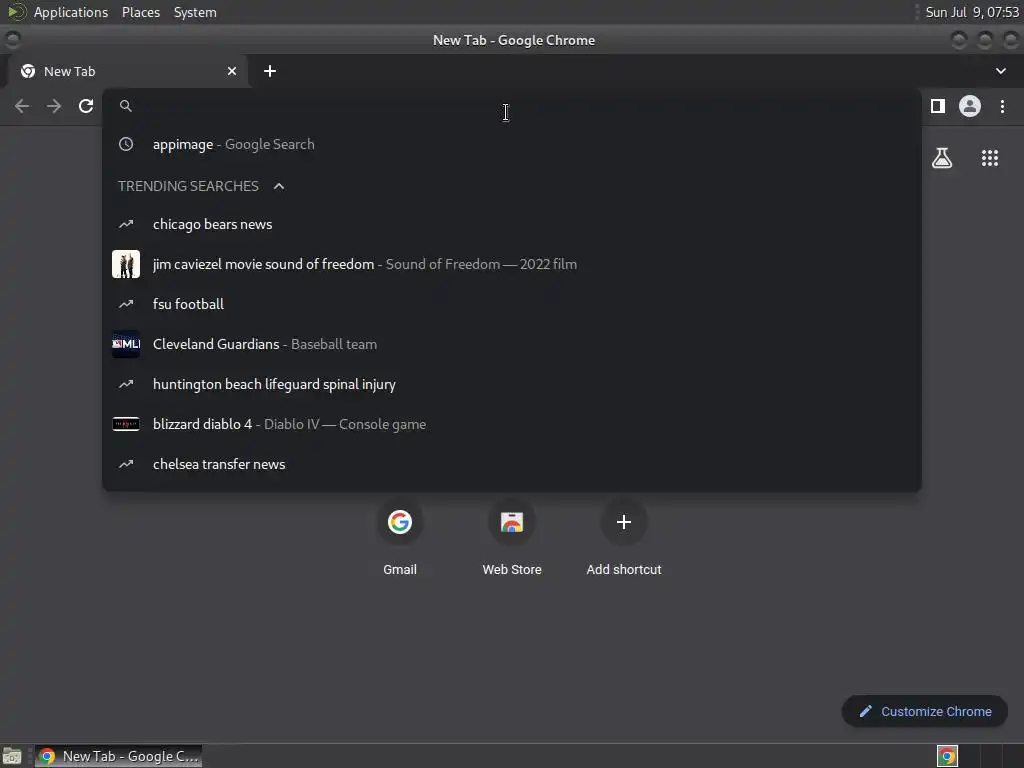Open the tab search dropdown arrow
Viewport: 1024px width, 768px height.
click(1000, 71)
